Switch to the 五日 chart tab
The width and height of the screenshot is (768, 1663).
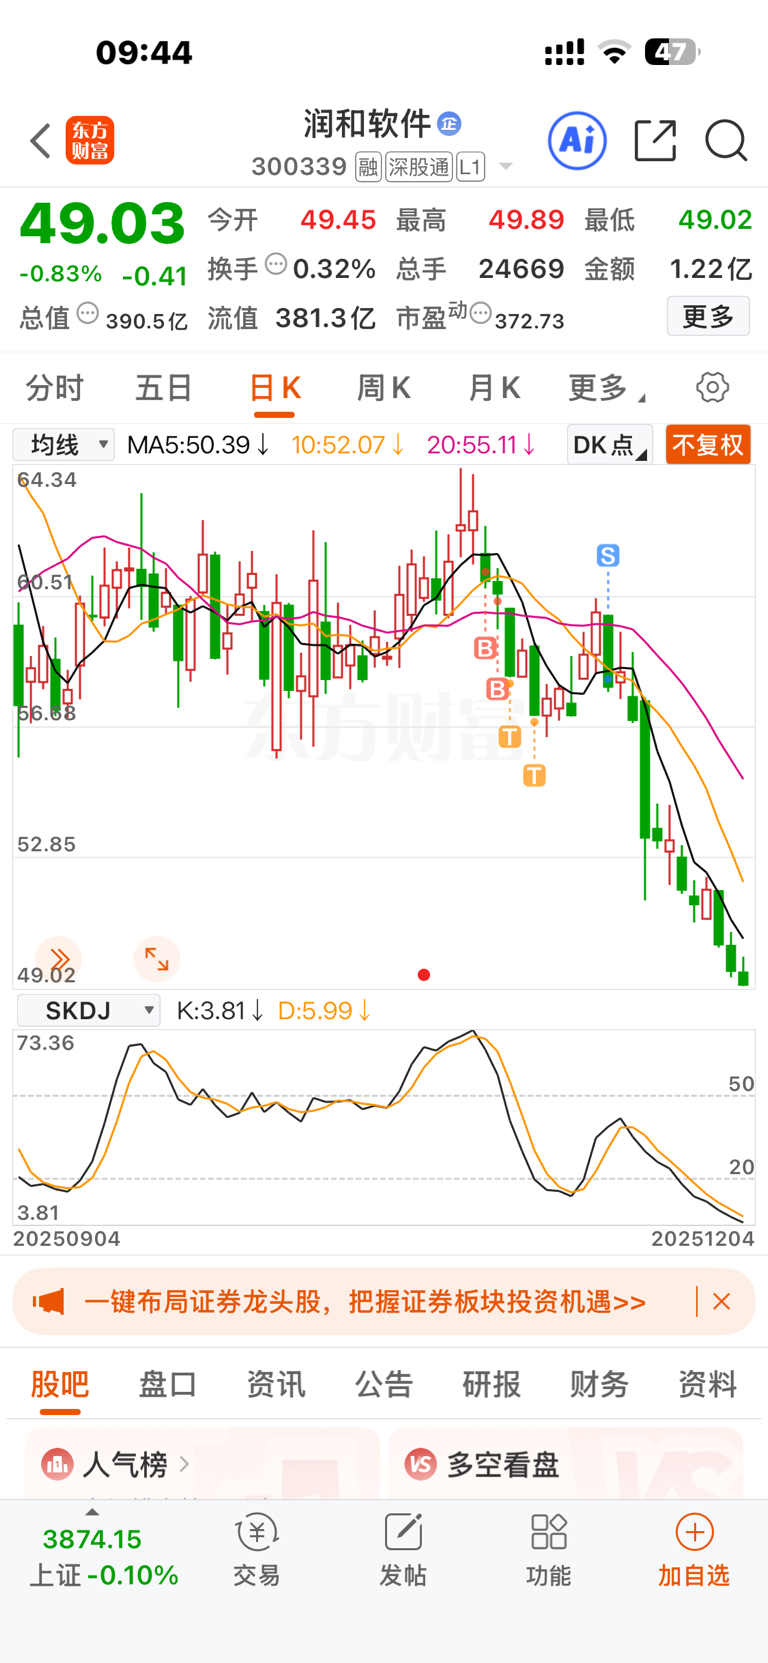click(x=163, y=388)
